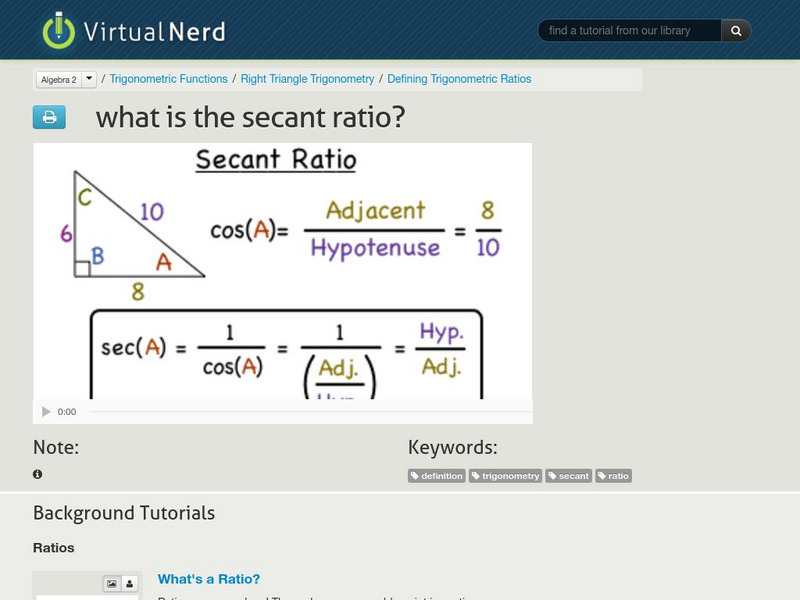The image size is (800, 600).
Task: Click the Algebra 2 breadcrumb button
Action: point(58,79)
